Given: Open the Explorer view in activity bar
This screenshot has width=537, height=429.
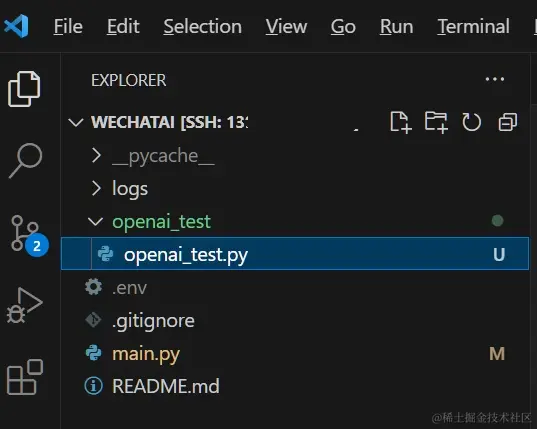Looking at the screenshot, I should 24,89.
